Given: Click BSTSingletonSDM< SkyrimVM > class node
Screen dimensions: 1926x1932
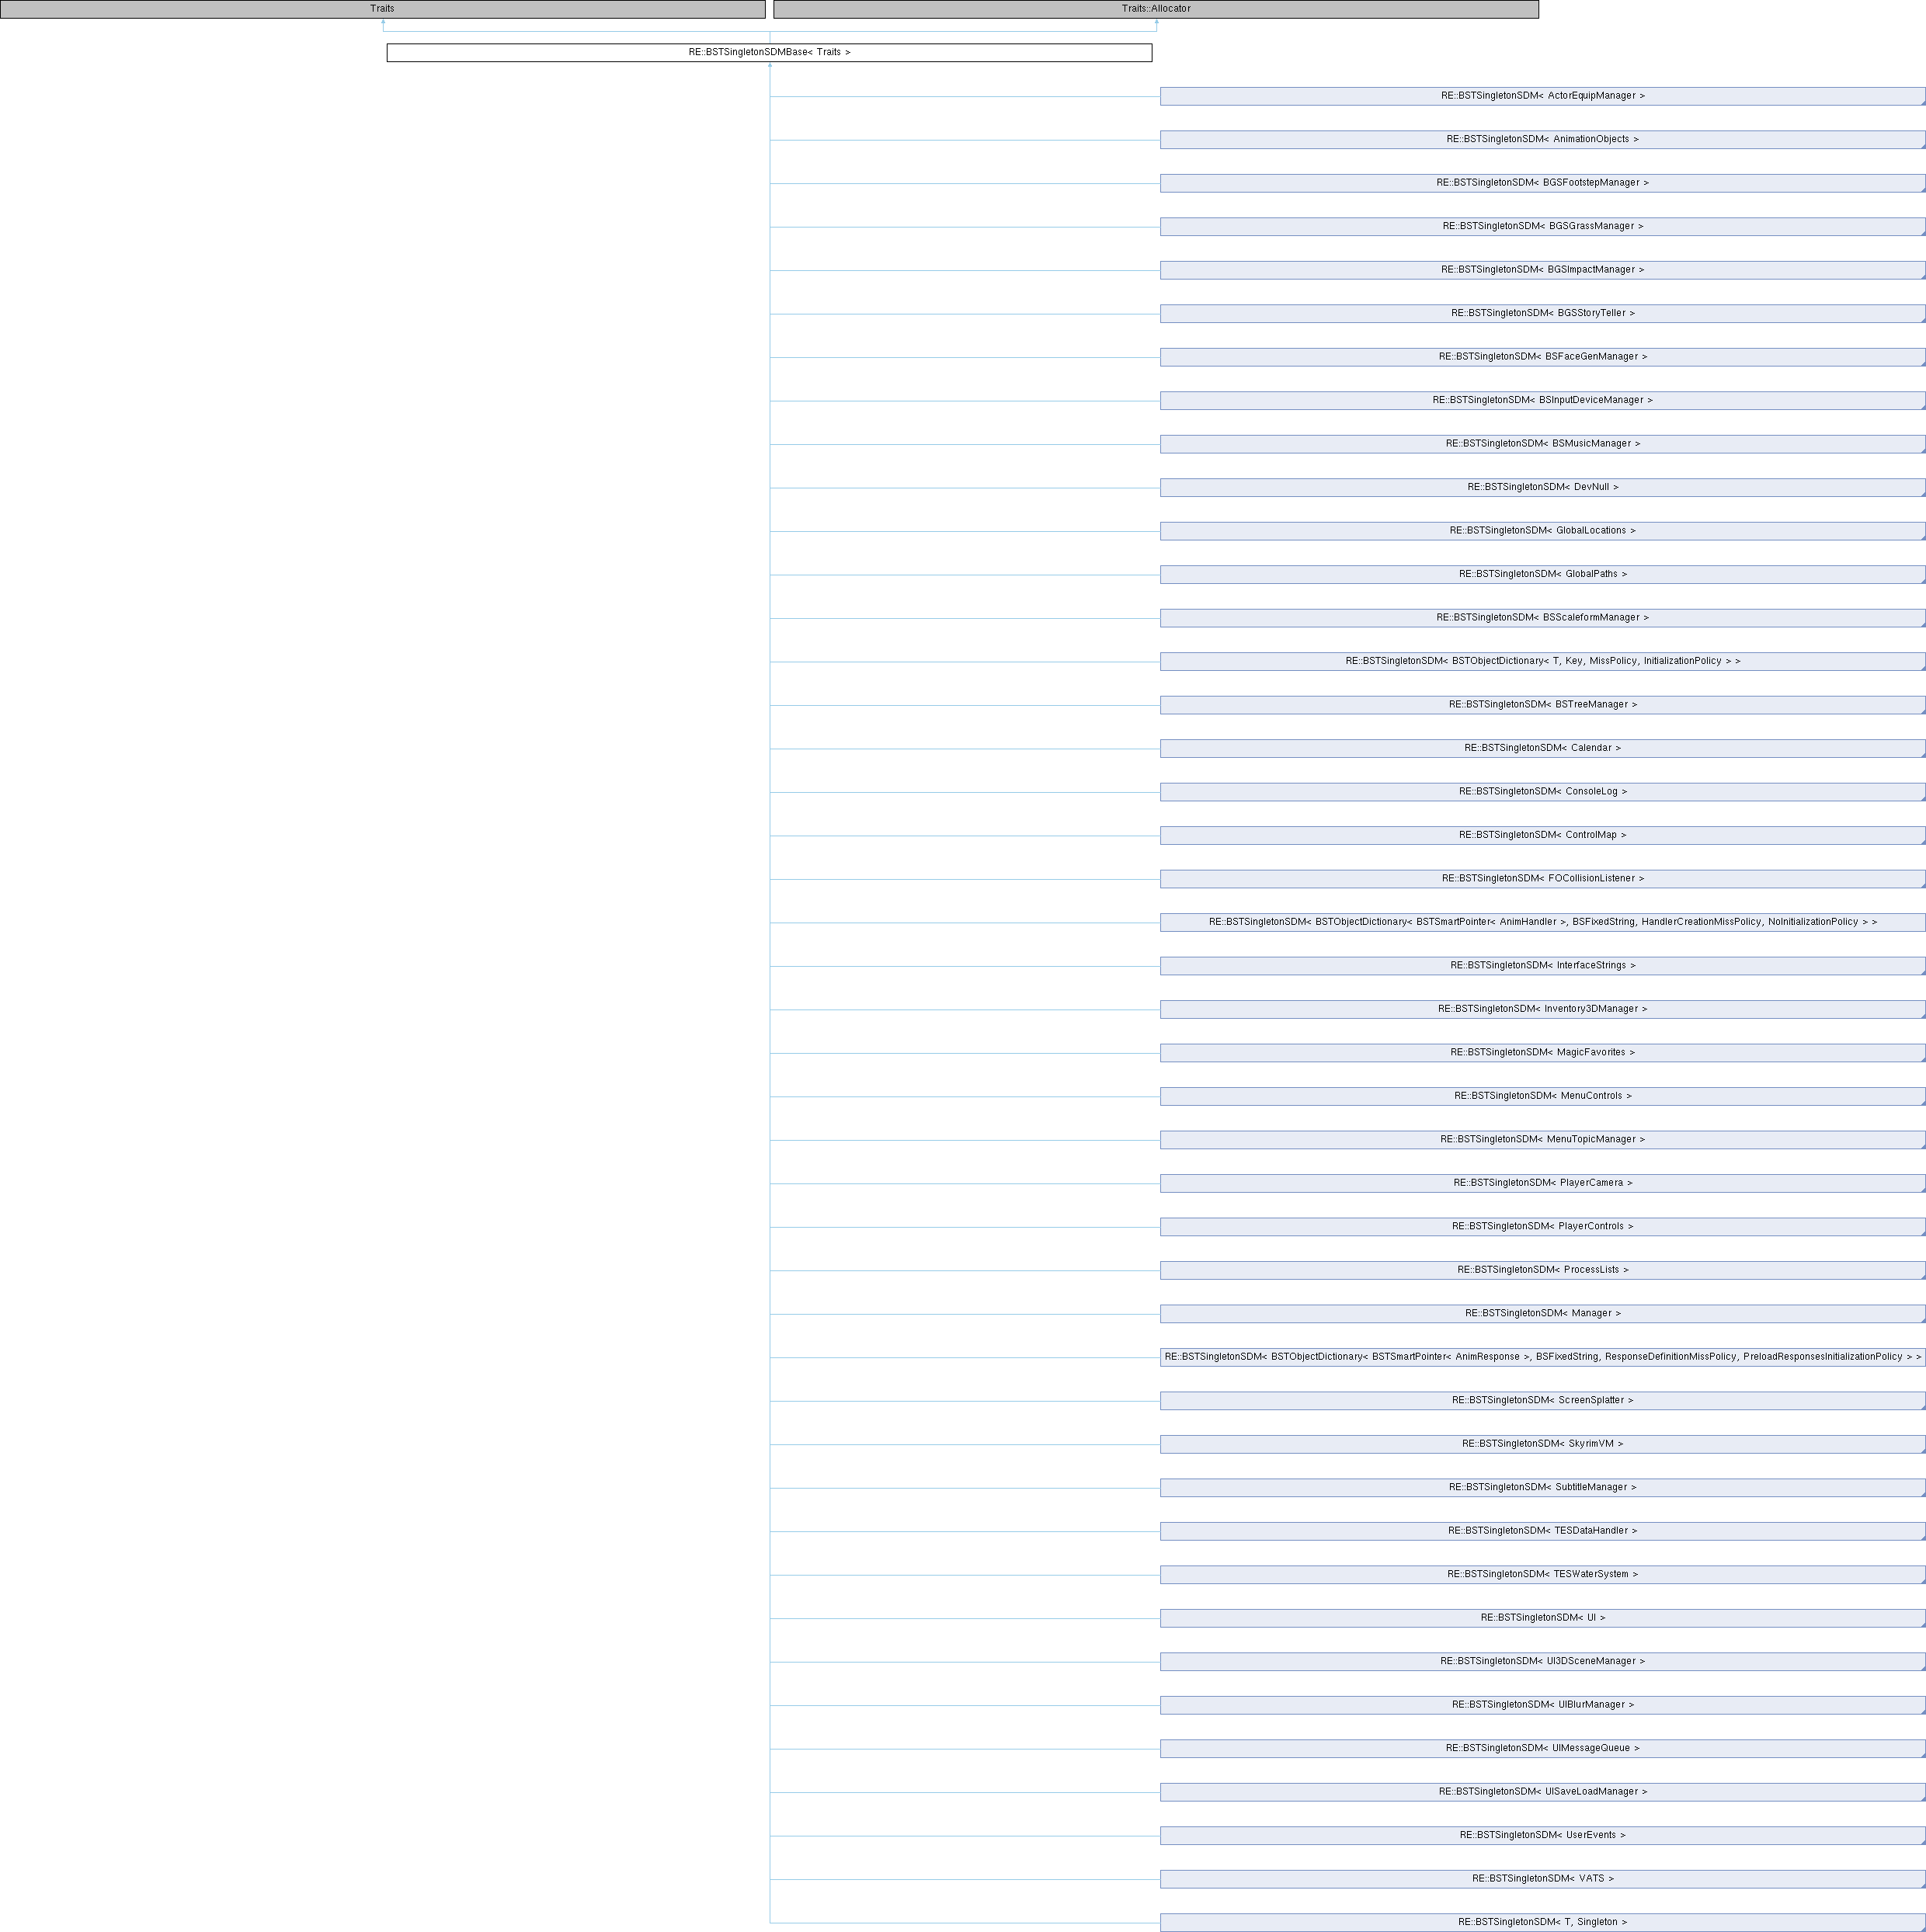Looking at the screenshot, I should (1542, 1444).
